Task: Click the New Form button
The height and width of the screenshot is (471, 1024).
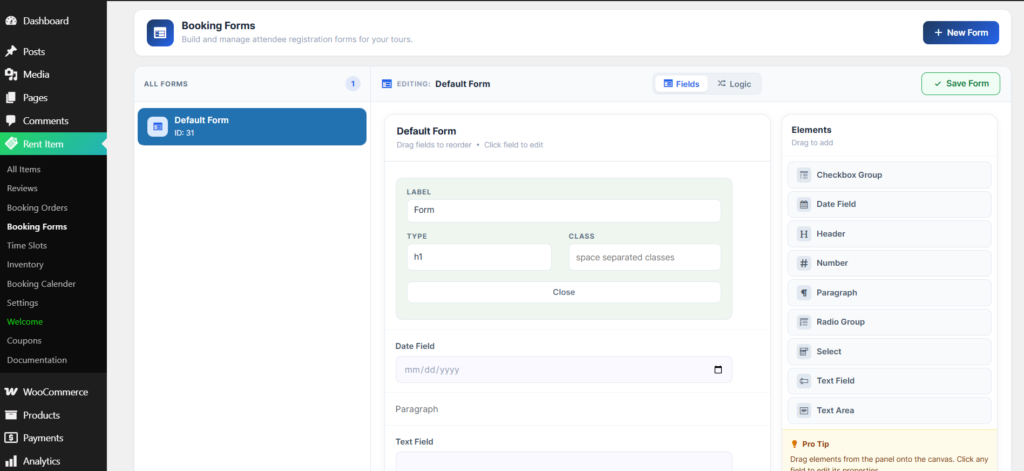Action: pos(961,33)
